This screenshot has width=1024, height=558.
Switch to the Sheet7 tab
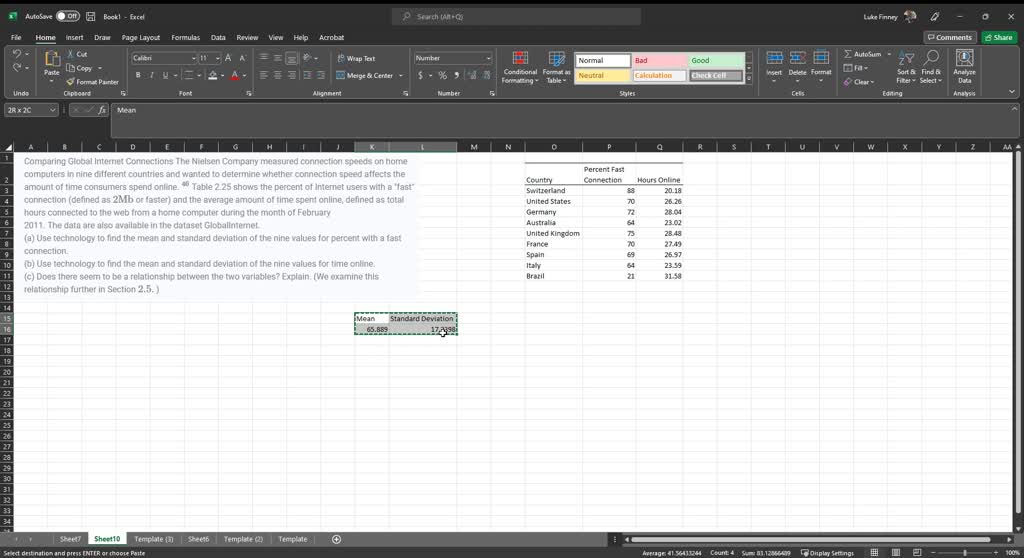[x=70, y=539]
